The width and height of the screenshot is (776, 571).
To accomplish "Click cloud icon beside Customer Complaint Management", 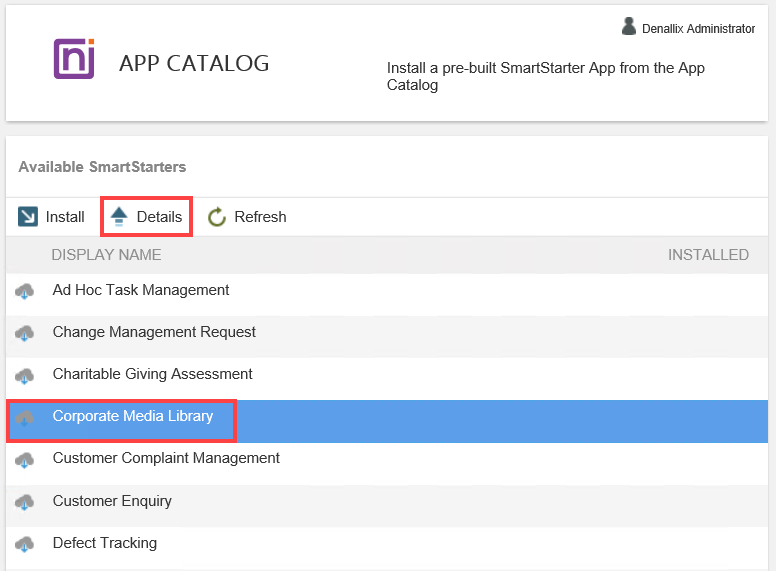I will (25, 459).
